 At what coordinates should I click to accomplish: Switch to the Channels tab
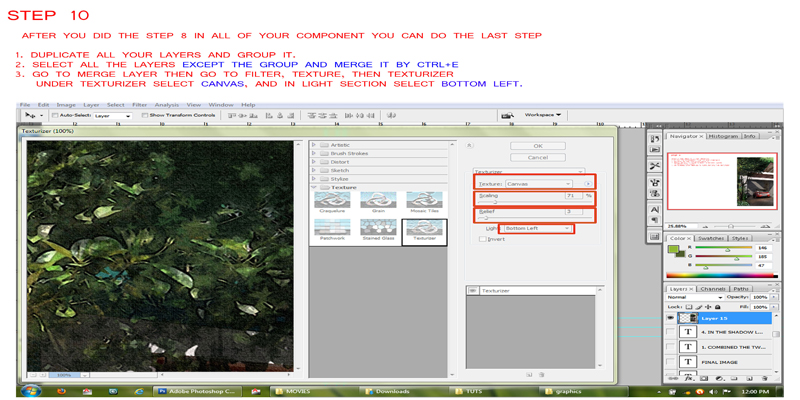709,289
